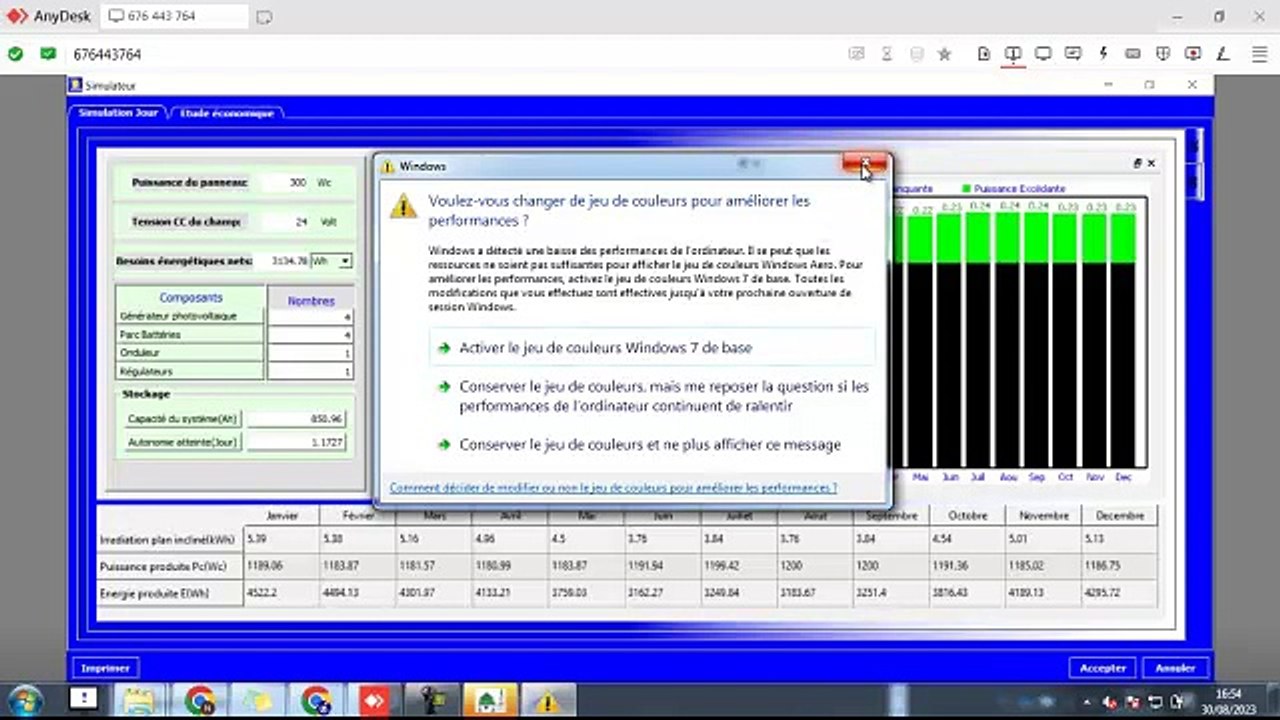Open AnyDesk keyboard settings icon
The height and width of the screenshot is (720, 1280).
click(x=1133, y=54)
